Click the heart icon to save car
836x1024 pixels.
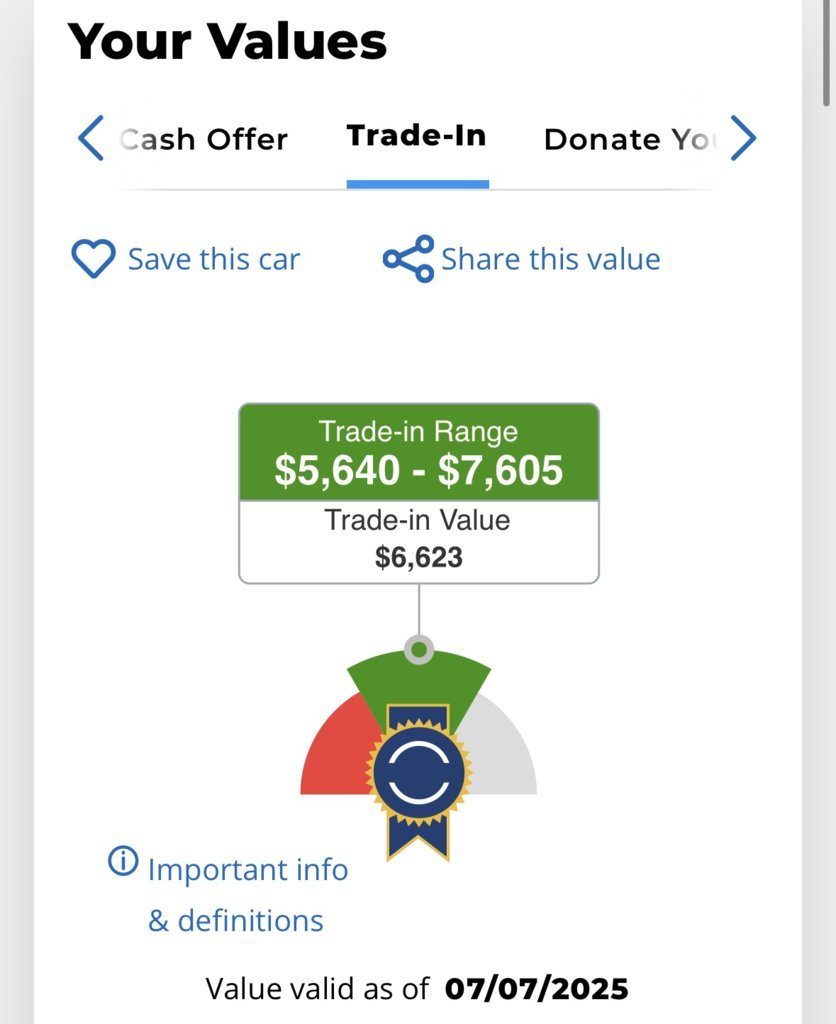pyautogui.click(x=93, y=259)
